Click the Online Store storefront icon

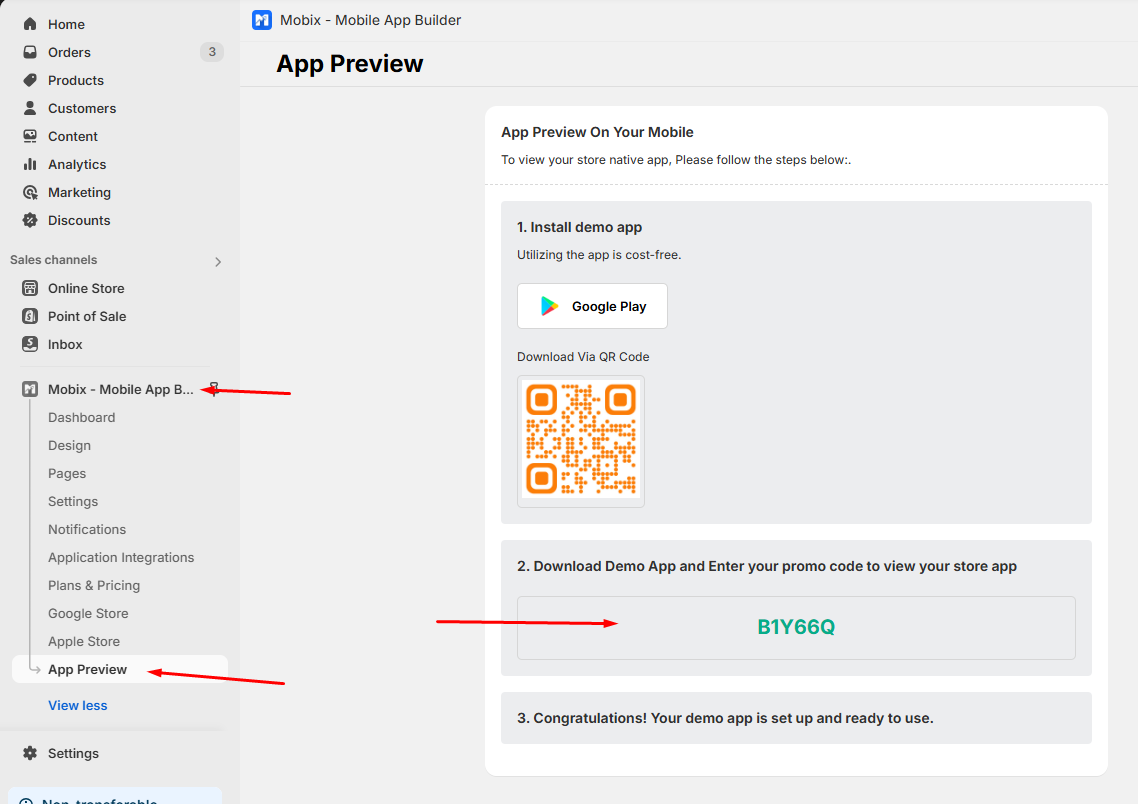pos(30,288)
